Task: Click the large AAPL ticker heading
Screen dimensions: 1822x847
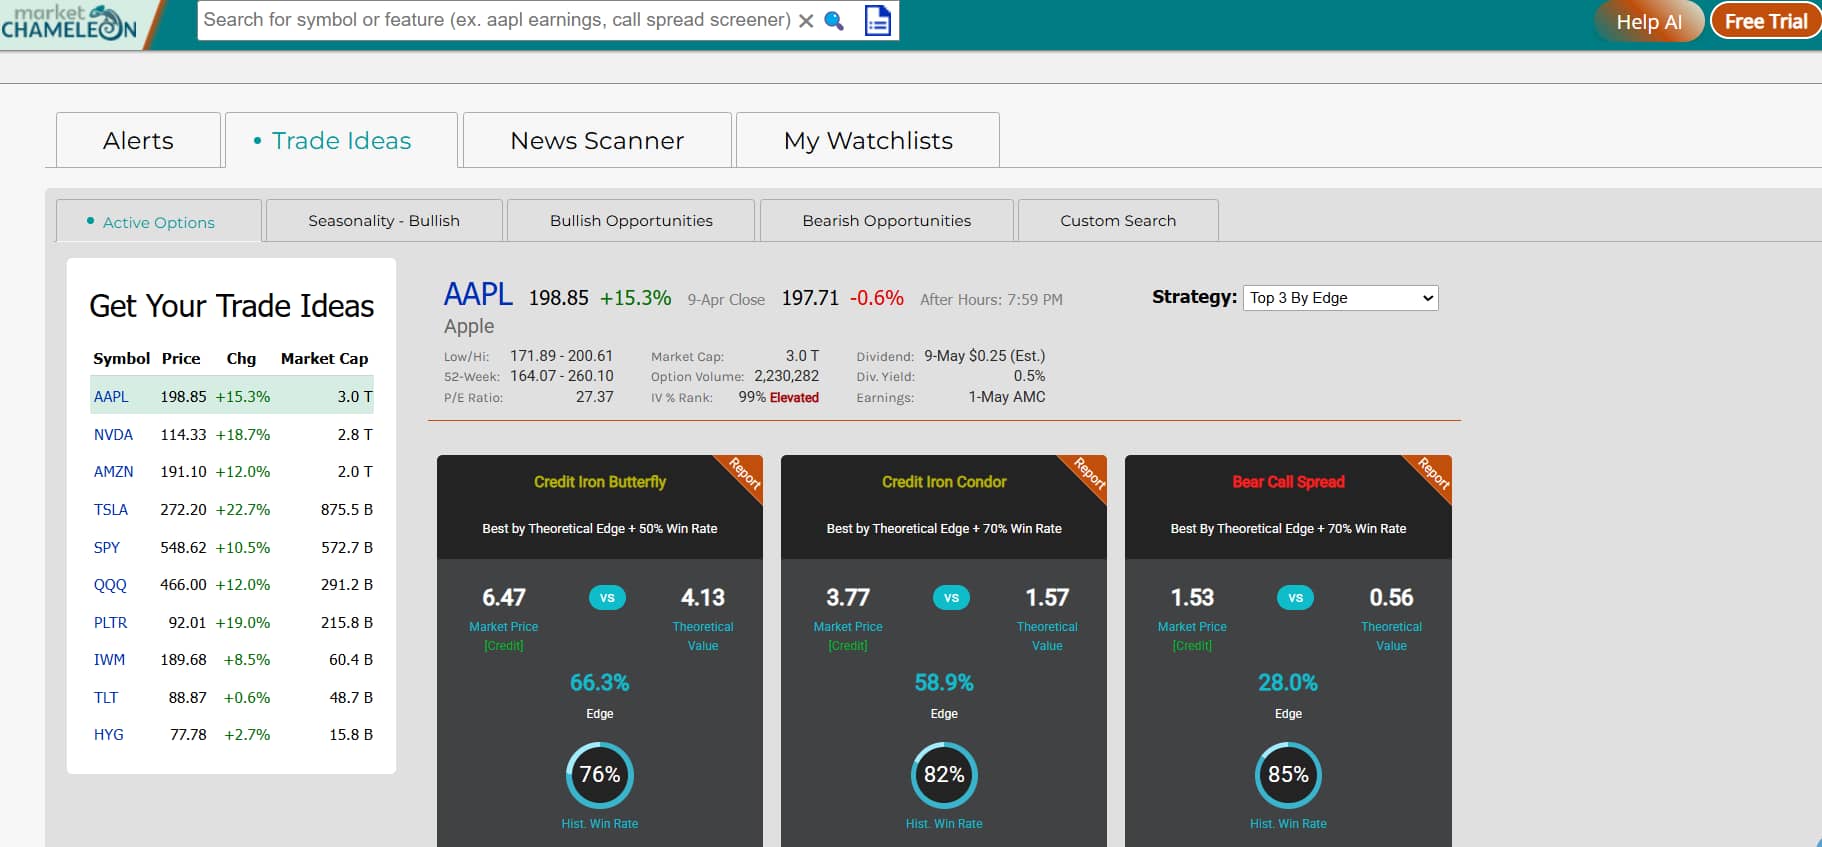Action: 478,295
